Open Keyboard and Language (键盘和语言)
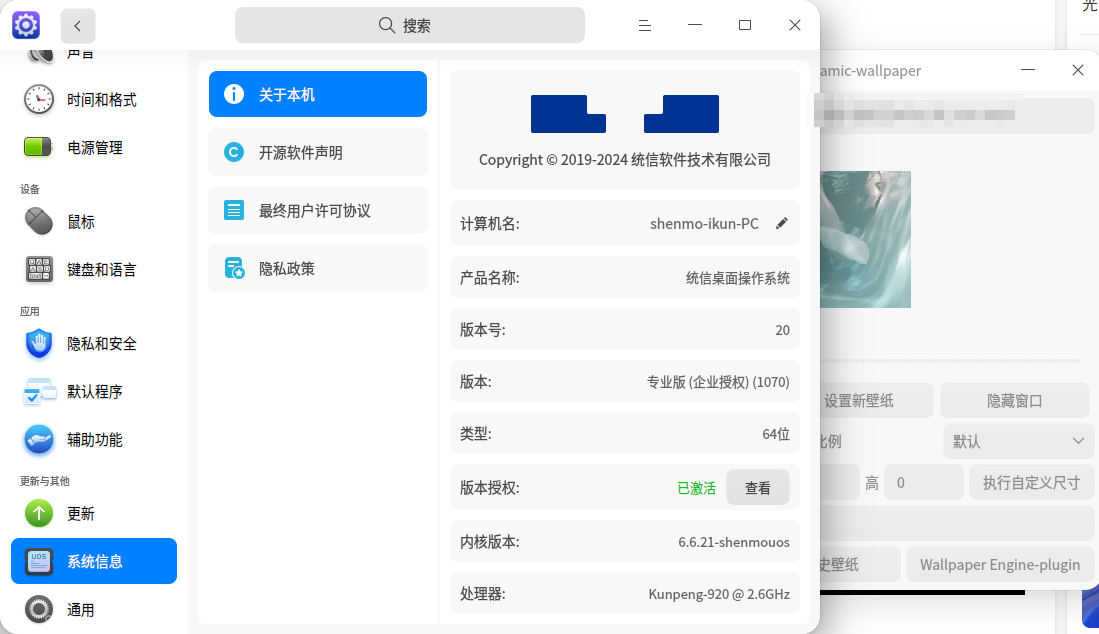This screenshot has width=1099, height=634. coord(94,270)
